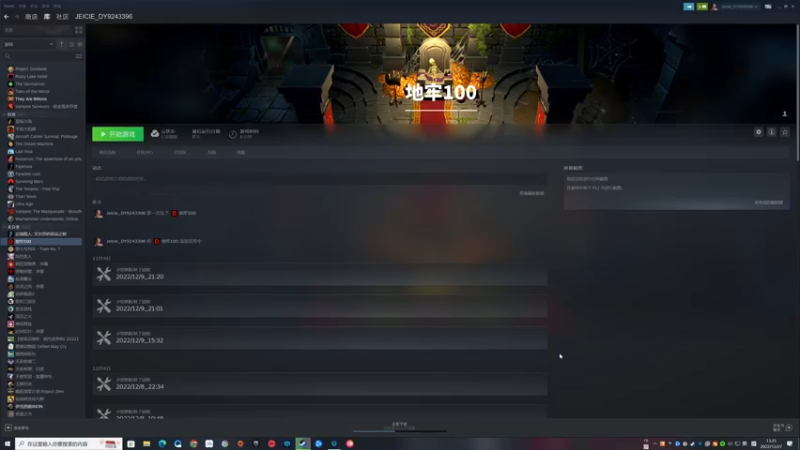
Task: Open the 社区 community menu
Action: tap(62, 17)
